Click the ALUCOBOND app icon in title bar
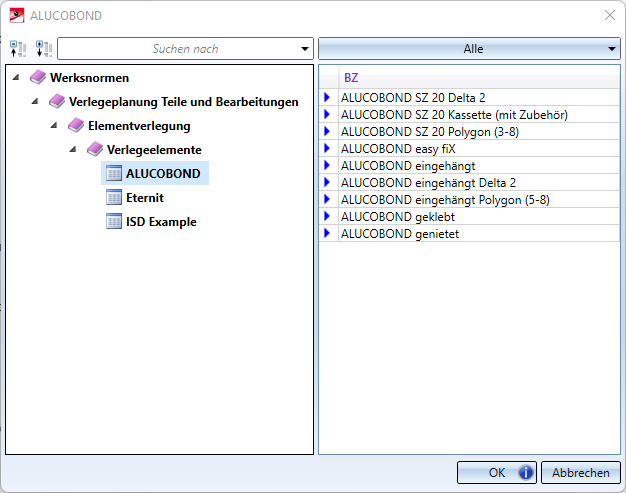Screen dimensions: 626x493 (x=17, y=16)
